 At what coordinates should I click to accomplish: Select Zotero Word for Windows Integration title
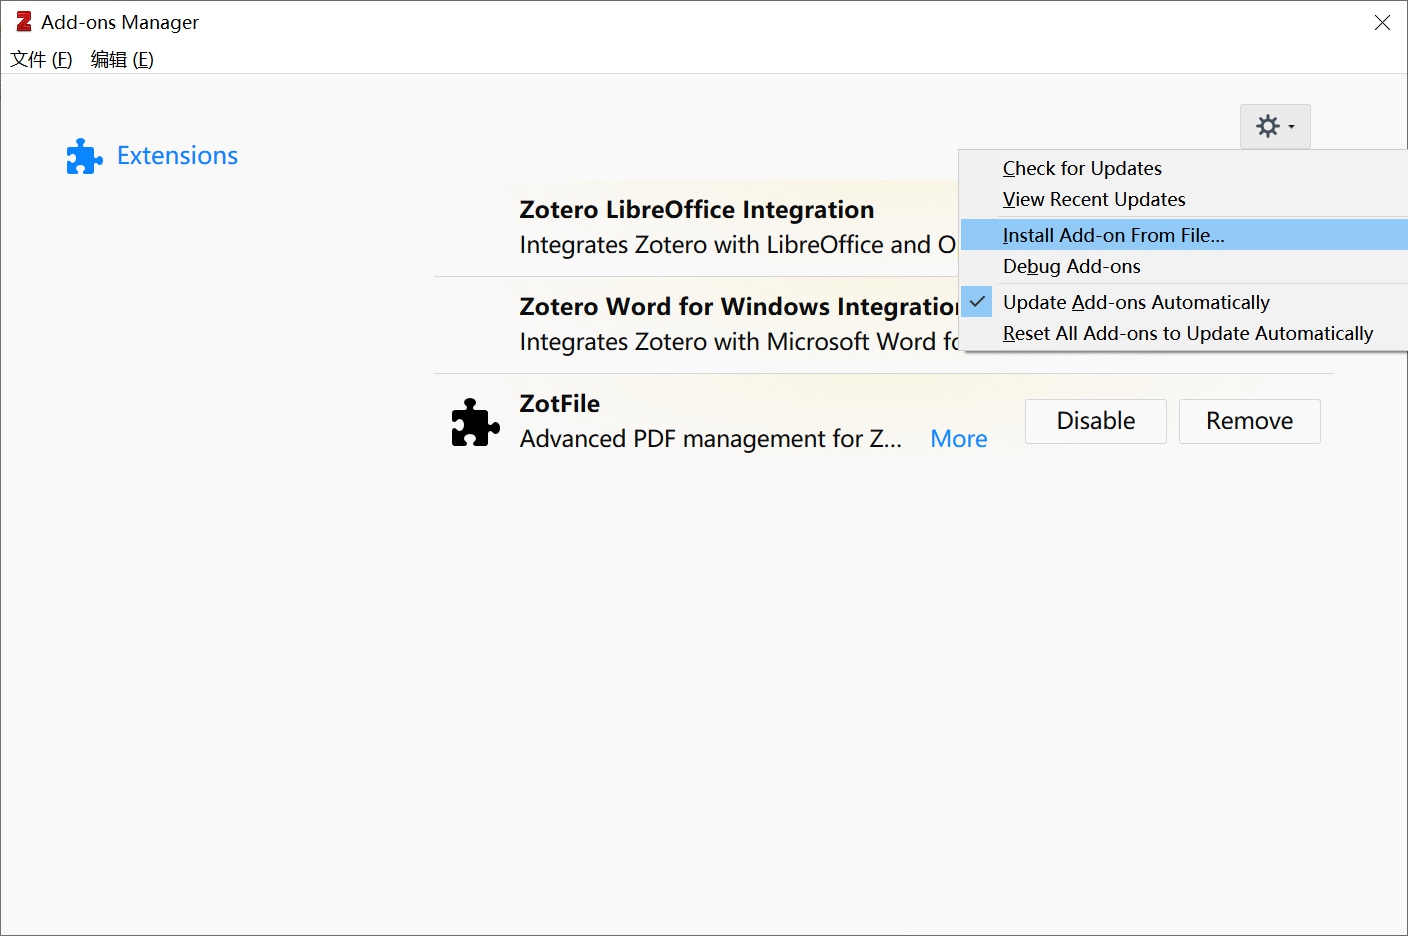739,307
